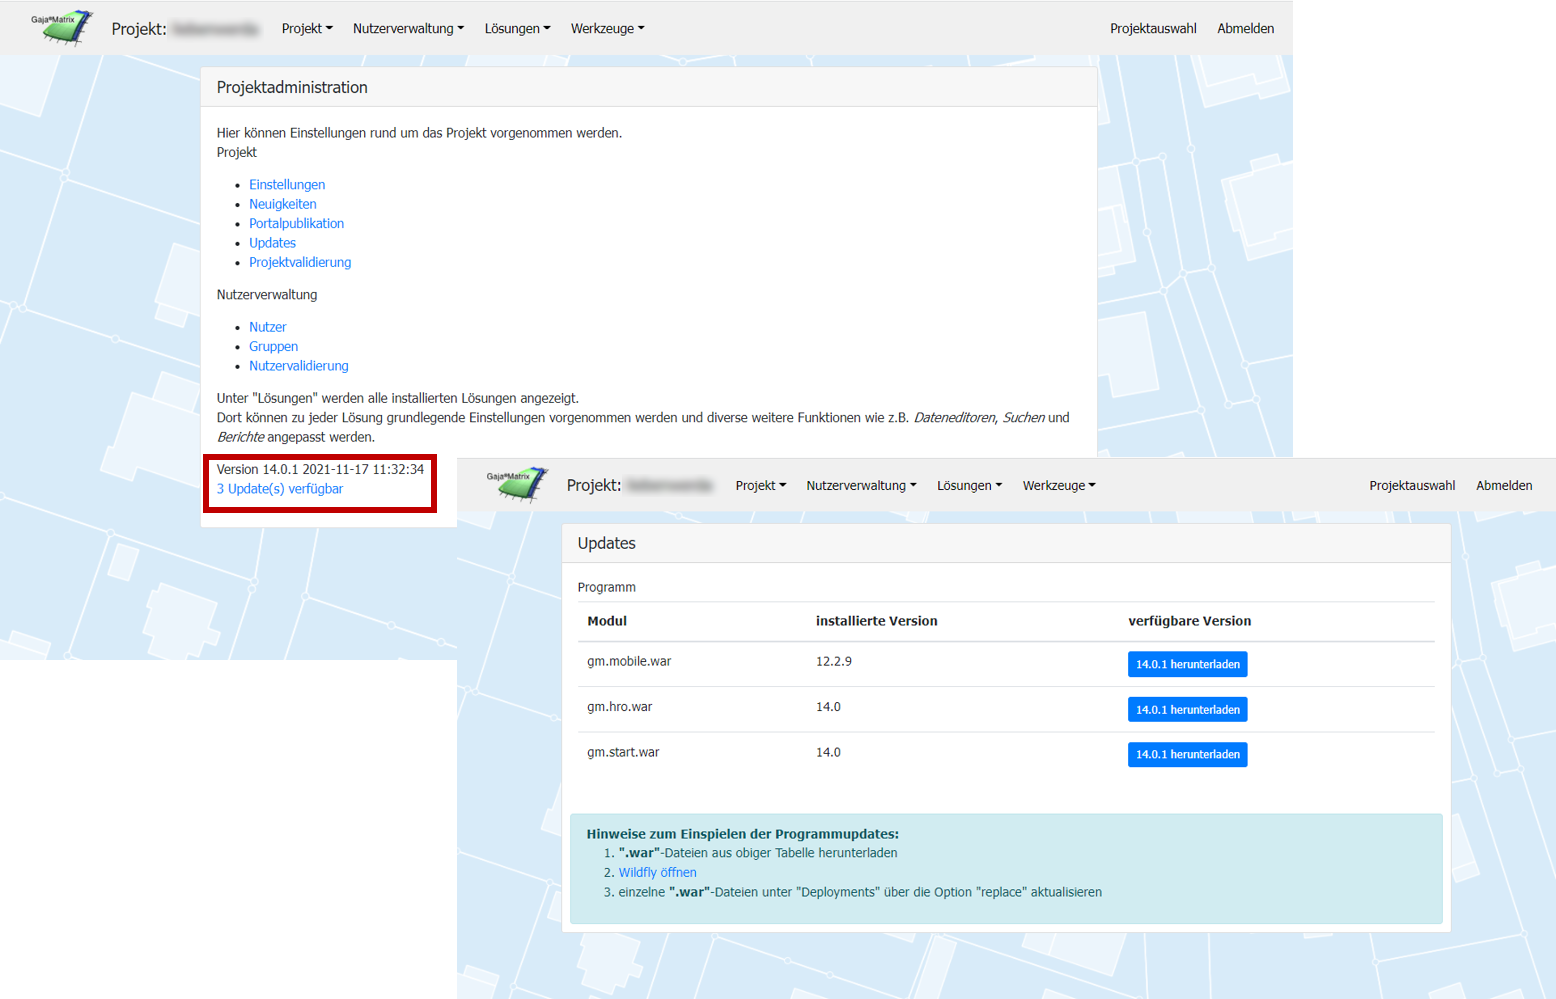Open the Nutzerverwaltung dropdown in top navbar
This screenshot has height=999, width=1556.
pyautogui.click(x=408, y=29)
